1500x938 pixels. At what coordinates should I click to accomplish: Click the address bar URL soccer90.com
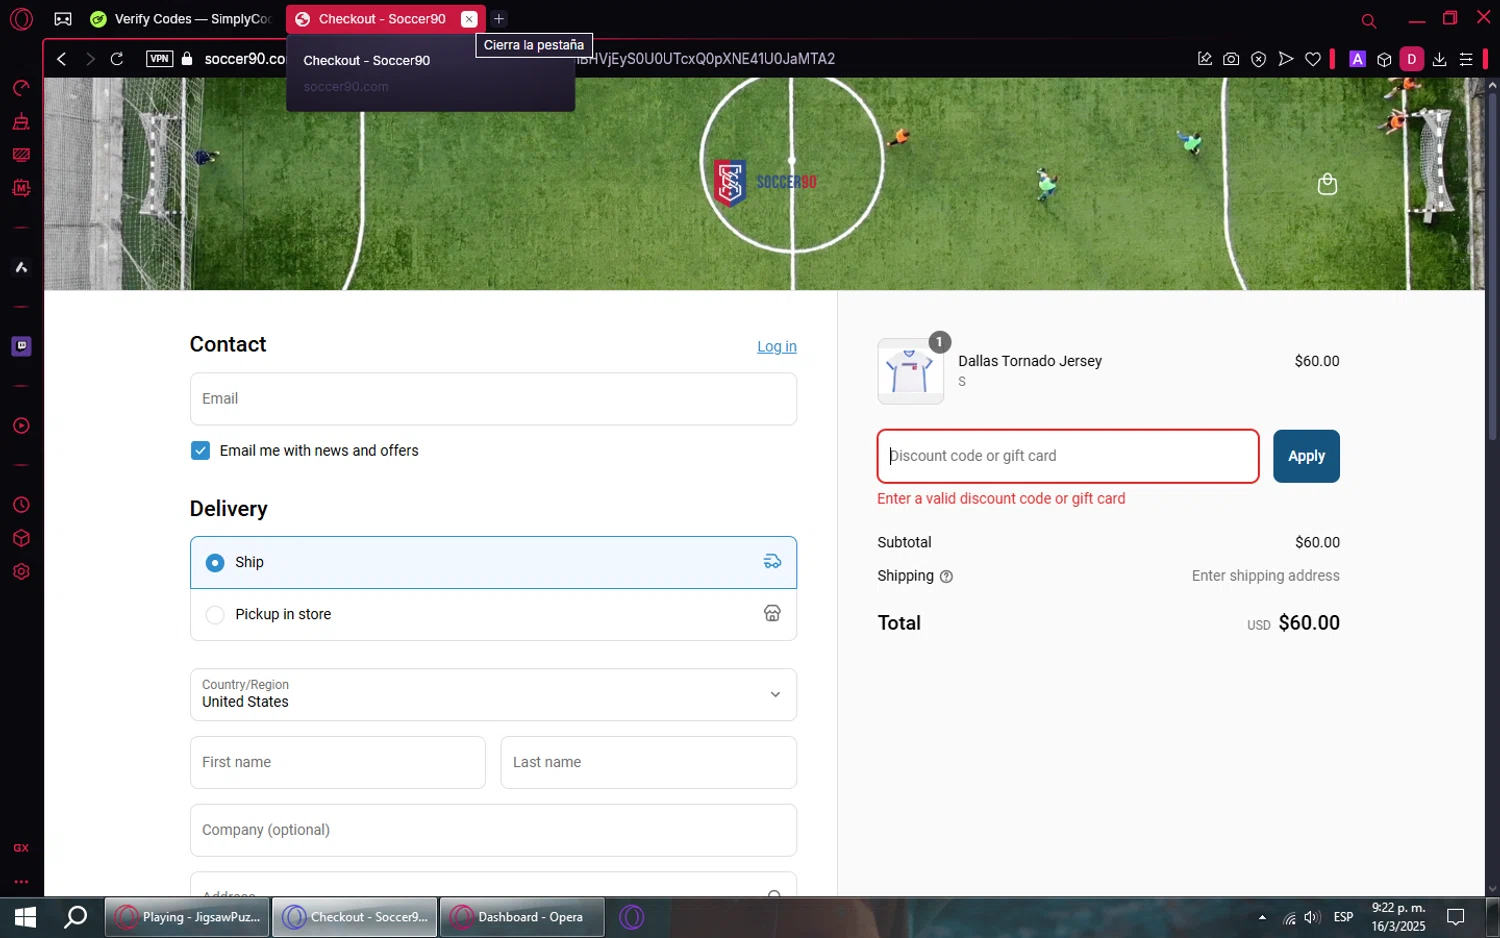244,59
